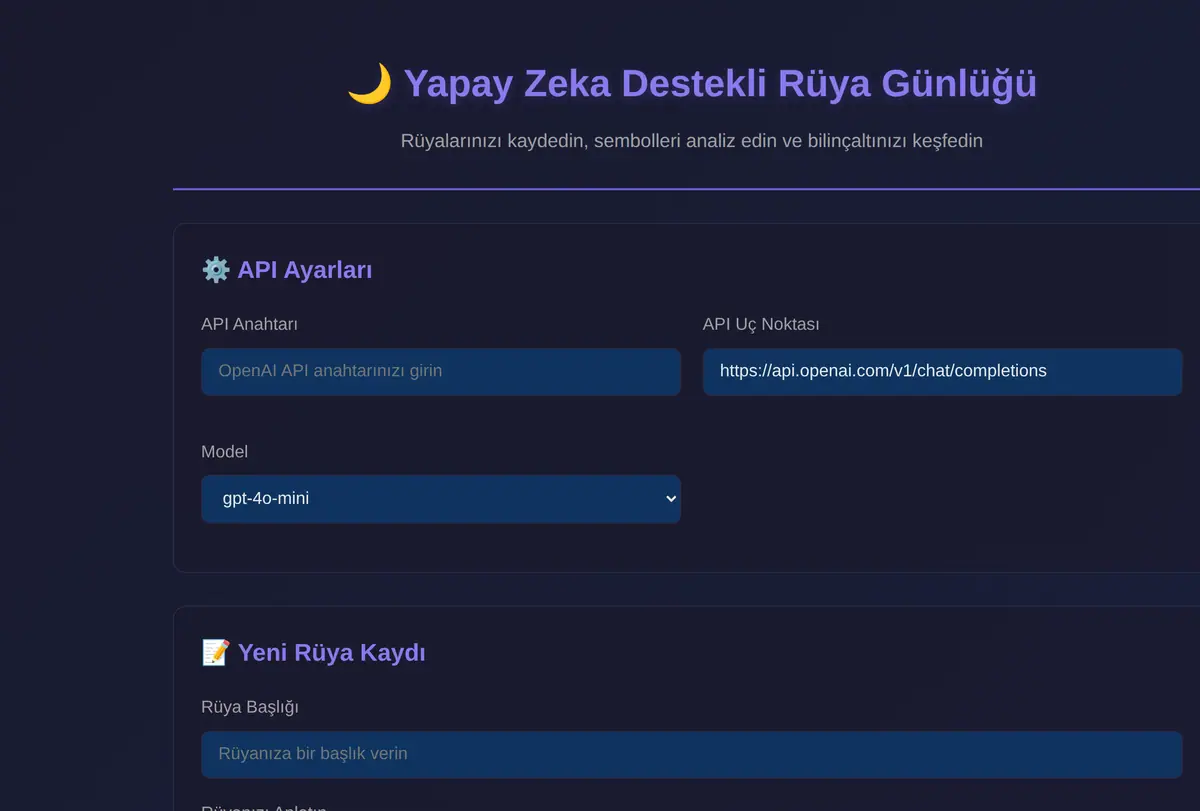The height and width of the screenshot is (811, 1200).
Task: Click the OpenAI API key input field
Action: (x=441, y=371)
